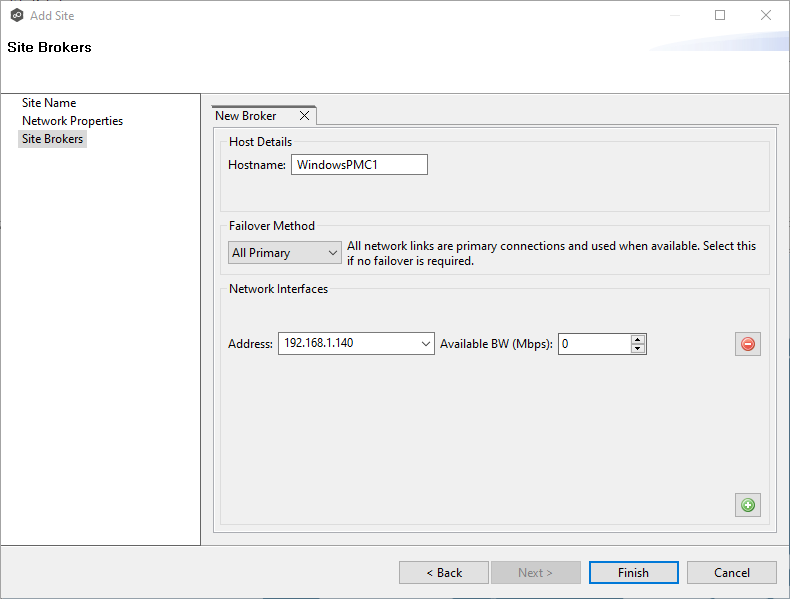Decrease Available BW with down arrow
This screenshot has height=599, width=790.
(638, 349)
